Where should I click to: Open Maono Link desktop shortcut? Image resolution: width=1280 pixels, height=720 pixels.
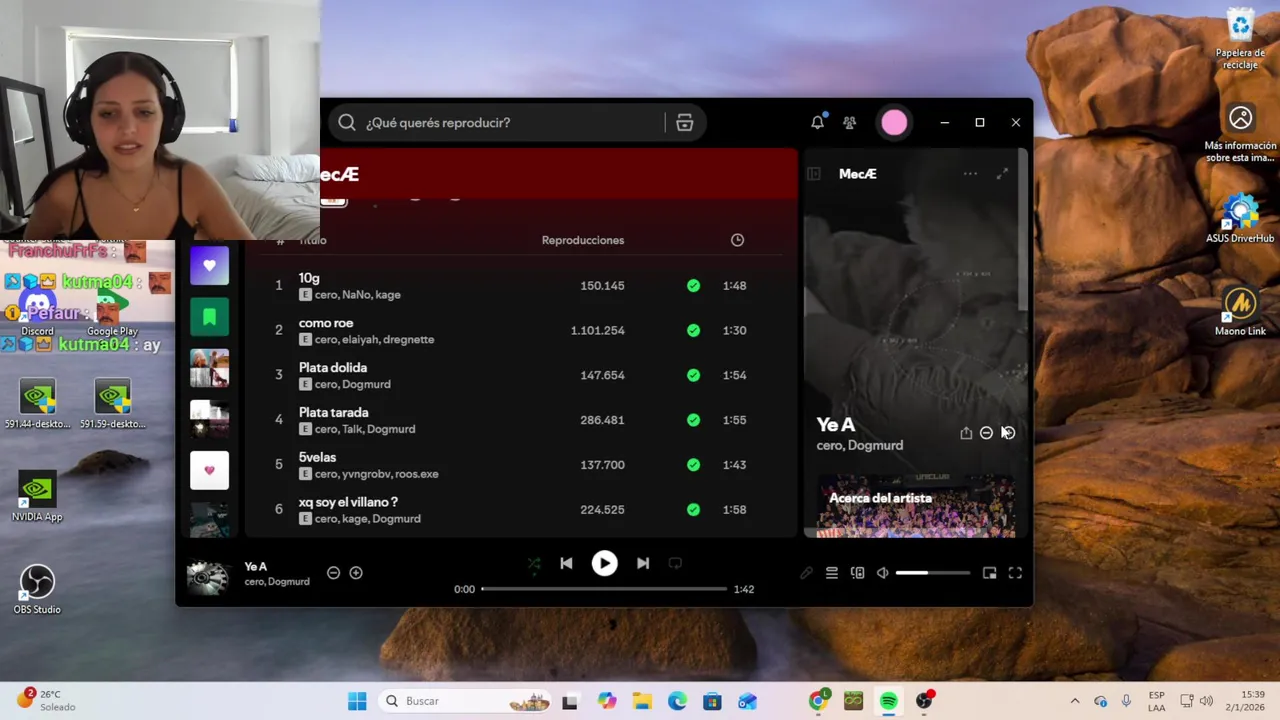pos(1240,311)
